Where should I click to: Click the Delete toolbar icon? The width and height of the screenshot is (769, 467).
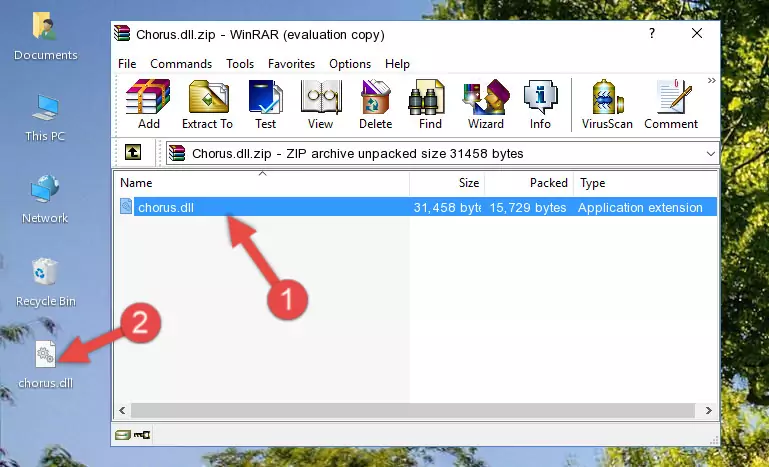coord(376,104)
